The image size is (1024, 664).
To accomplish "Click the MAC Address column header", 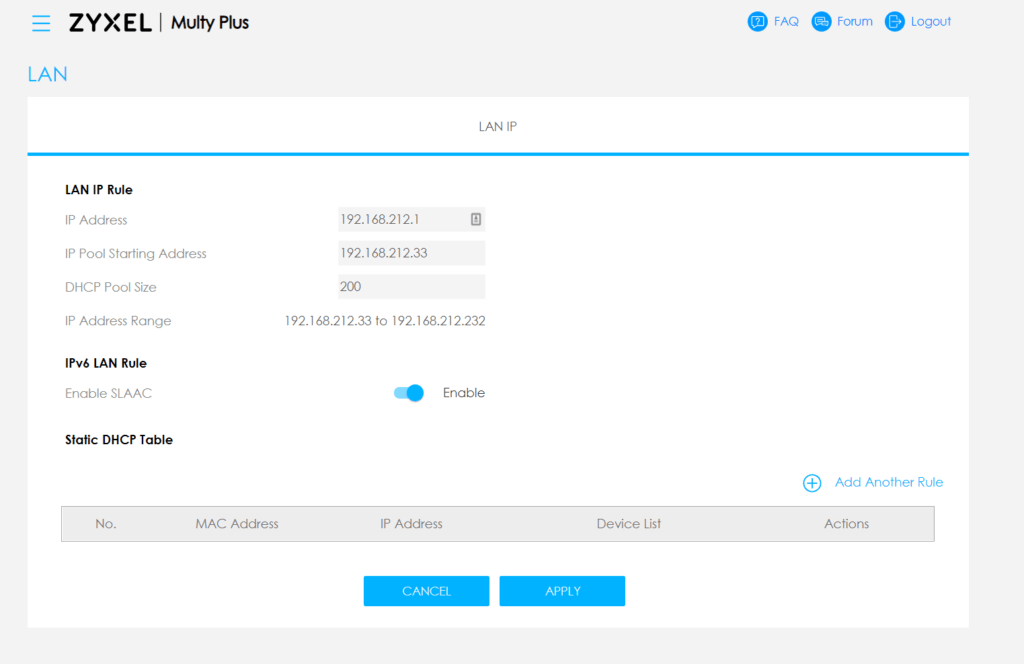I will (237, 524).
